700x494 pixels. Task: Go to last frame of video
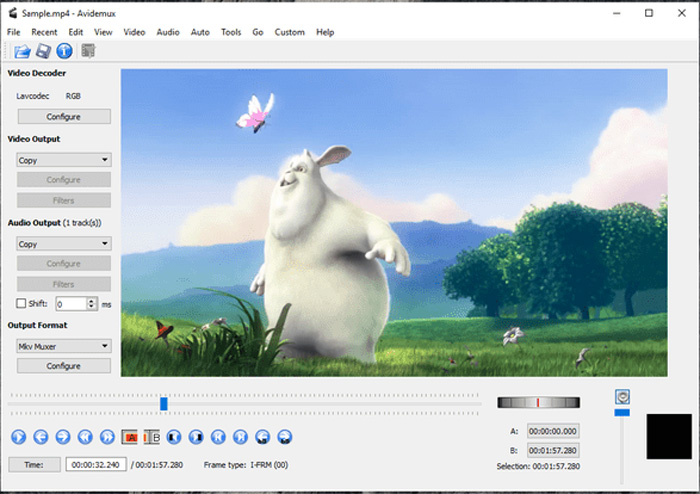(x=240, y=436)
